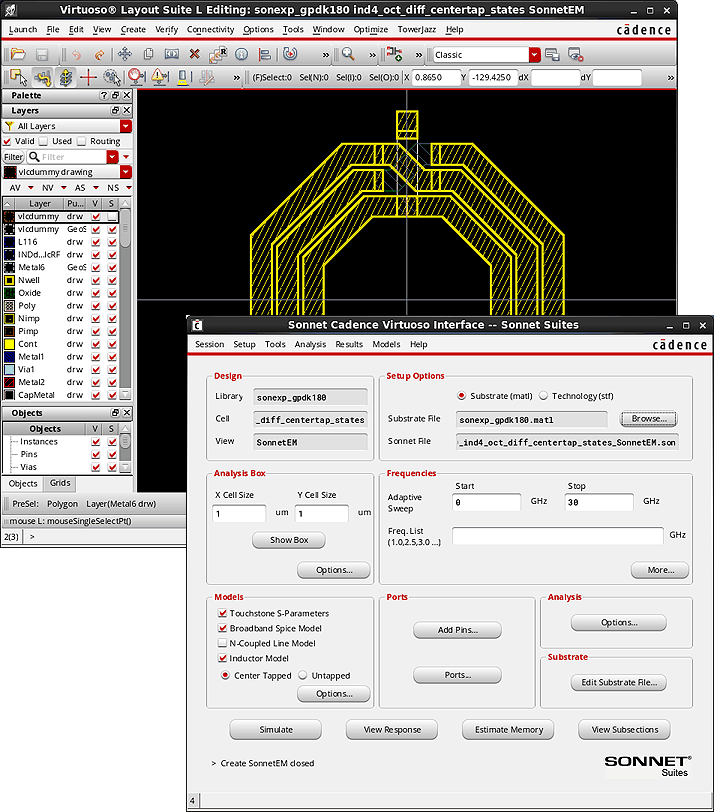Click the Create Instance icon
The image size is (714, 812).
(395, 54)
